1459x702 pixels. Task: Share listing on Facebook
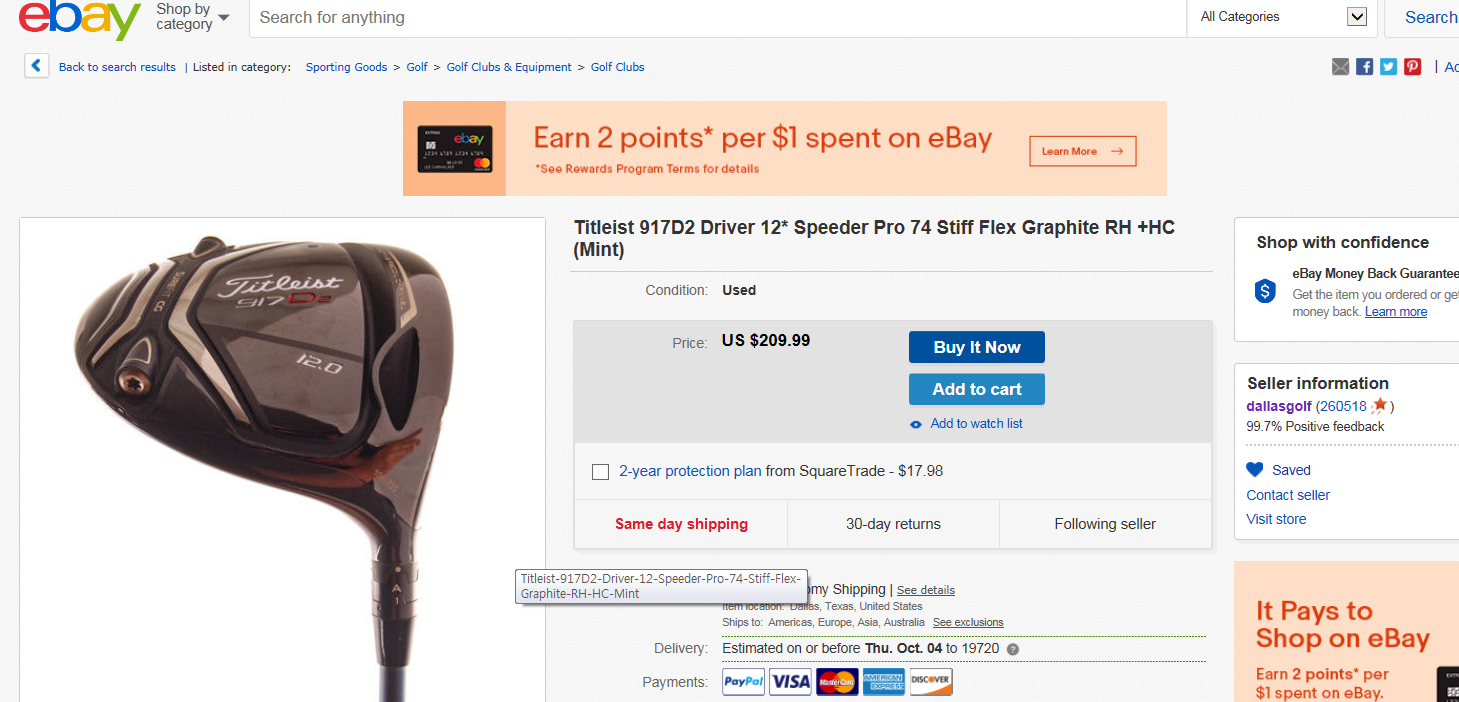point(1365,67)
